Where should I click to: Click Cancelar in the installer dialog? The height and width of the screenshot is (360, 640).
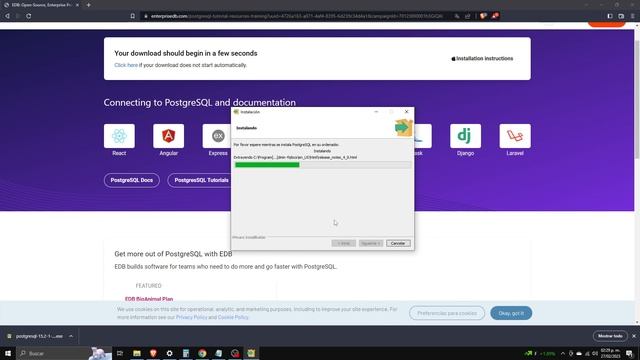pos(398,243)
